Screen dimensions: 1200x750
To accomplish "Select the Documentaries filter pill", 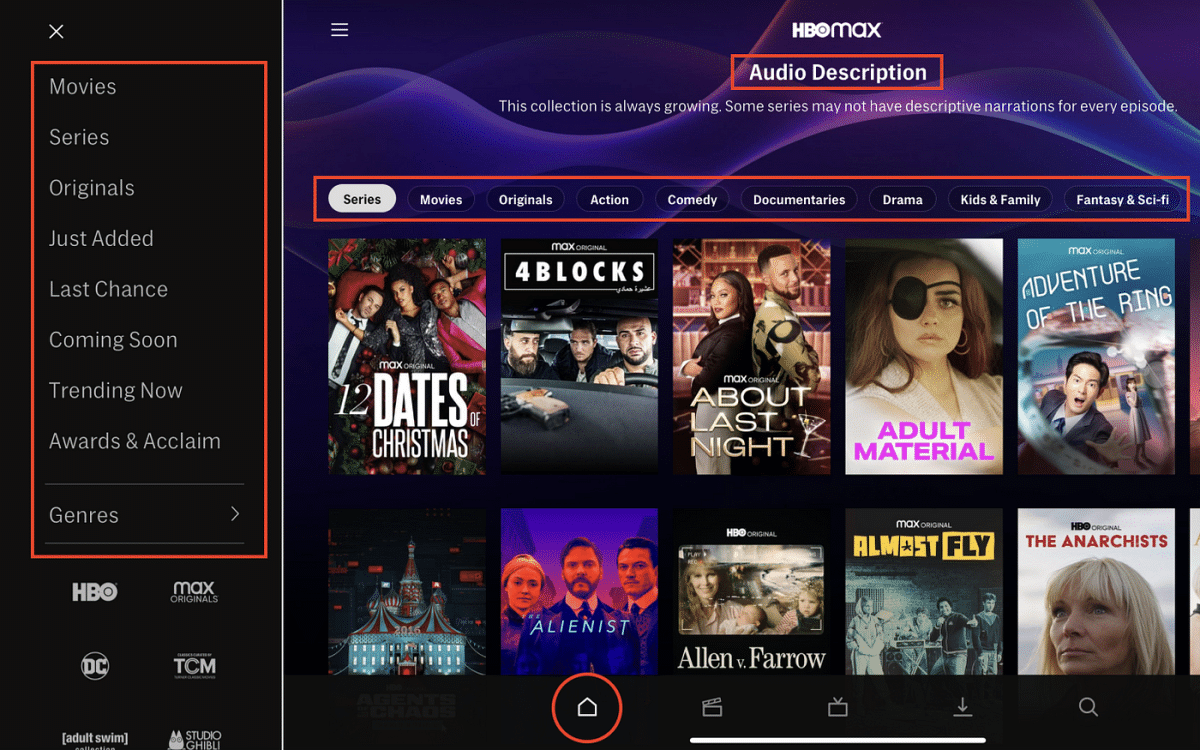I will (x=799, y=200).
